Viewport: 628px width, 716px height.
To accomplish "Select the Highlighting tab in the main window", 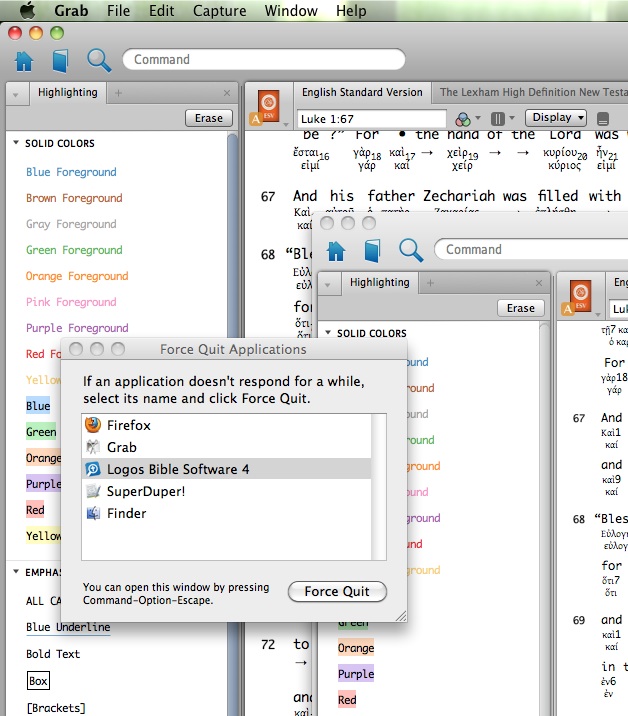I will coord(68,92).
